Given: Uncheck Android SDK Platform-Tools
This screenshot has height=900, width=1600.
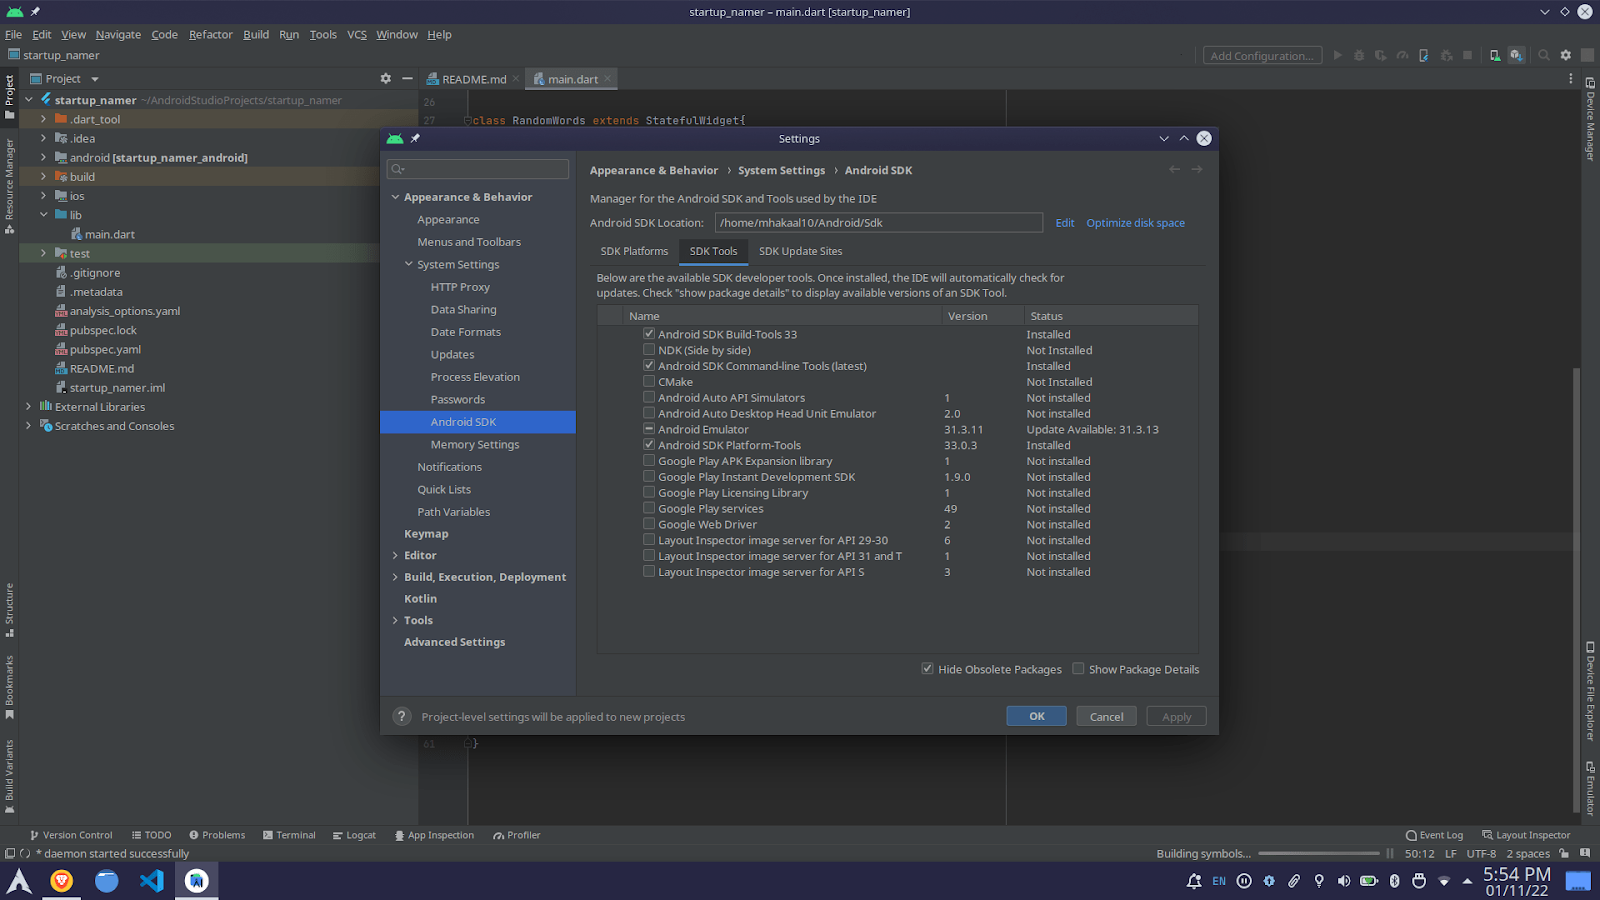Looking at the screenshot, I should 649,445.
